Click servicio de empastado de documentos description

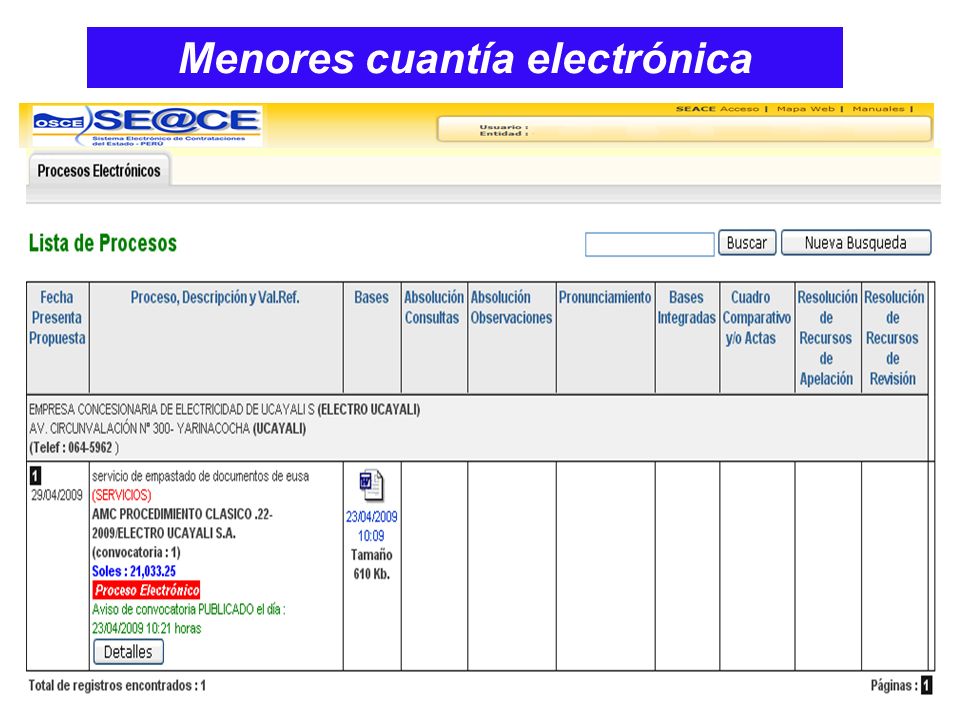coord(200,476)
